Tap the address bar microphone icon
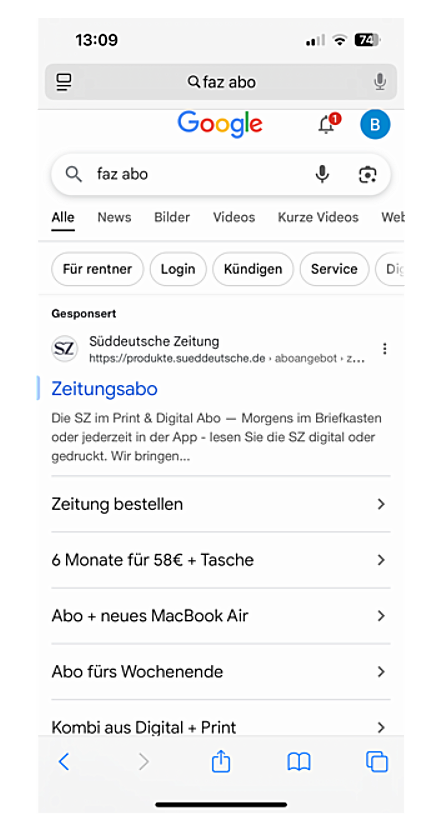The height and width of the screenshot is (827, 436). click(380, 82)
